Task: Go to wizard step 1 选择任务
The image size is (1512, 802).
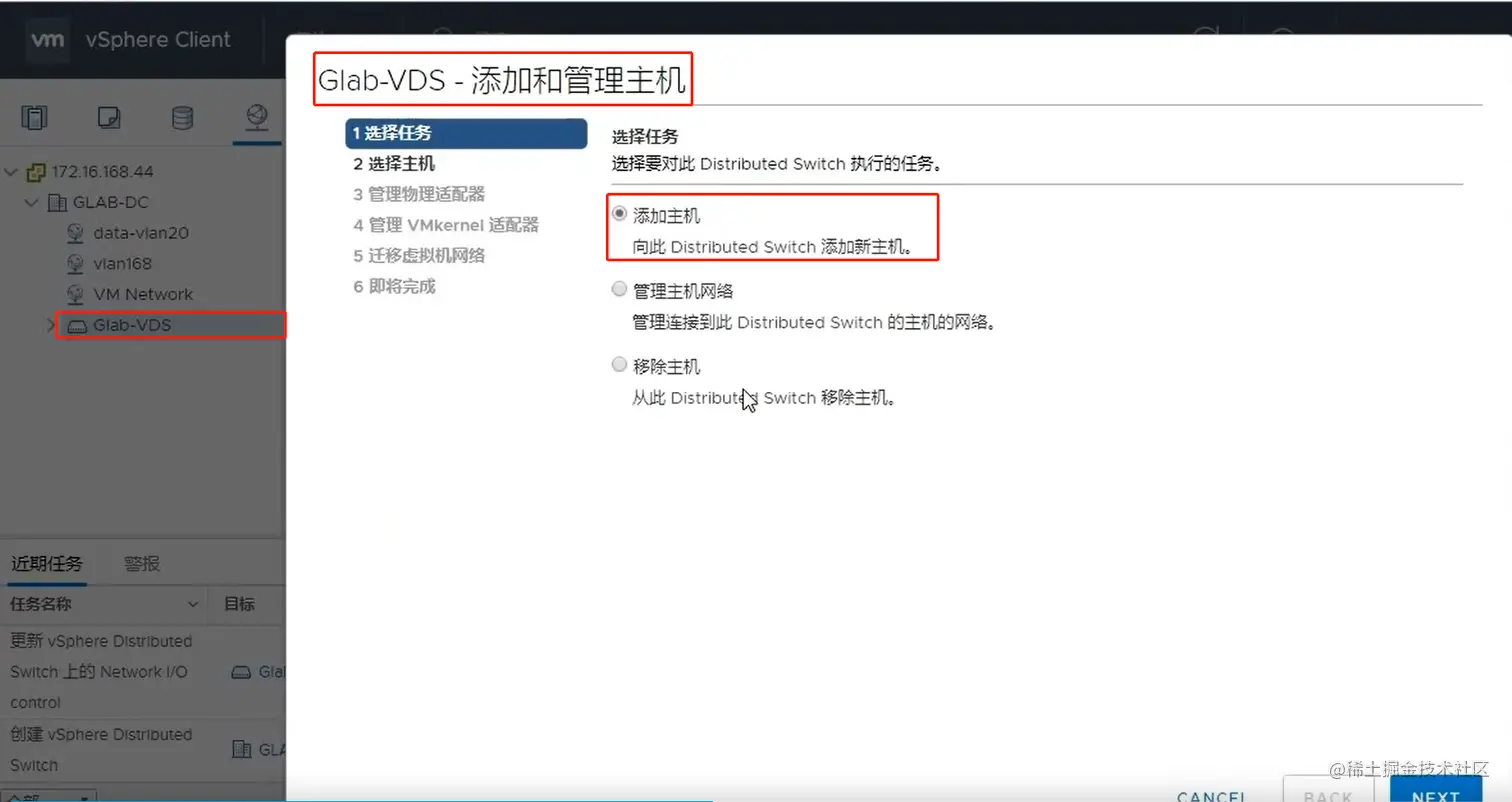Action: (466, 133)
